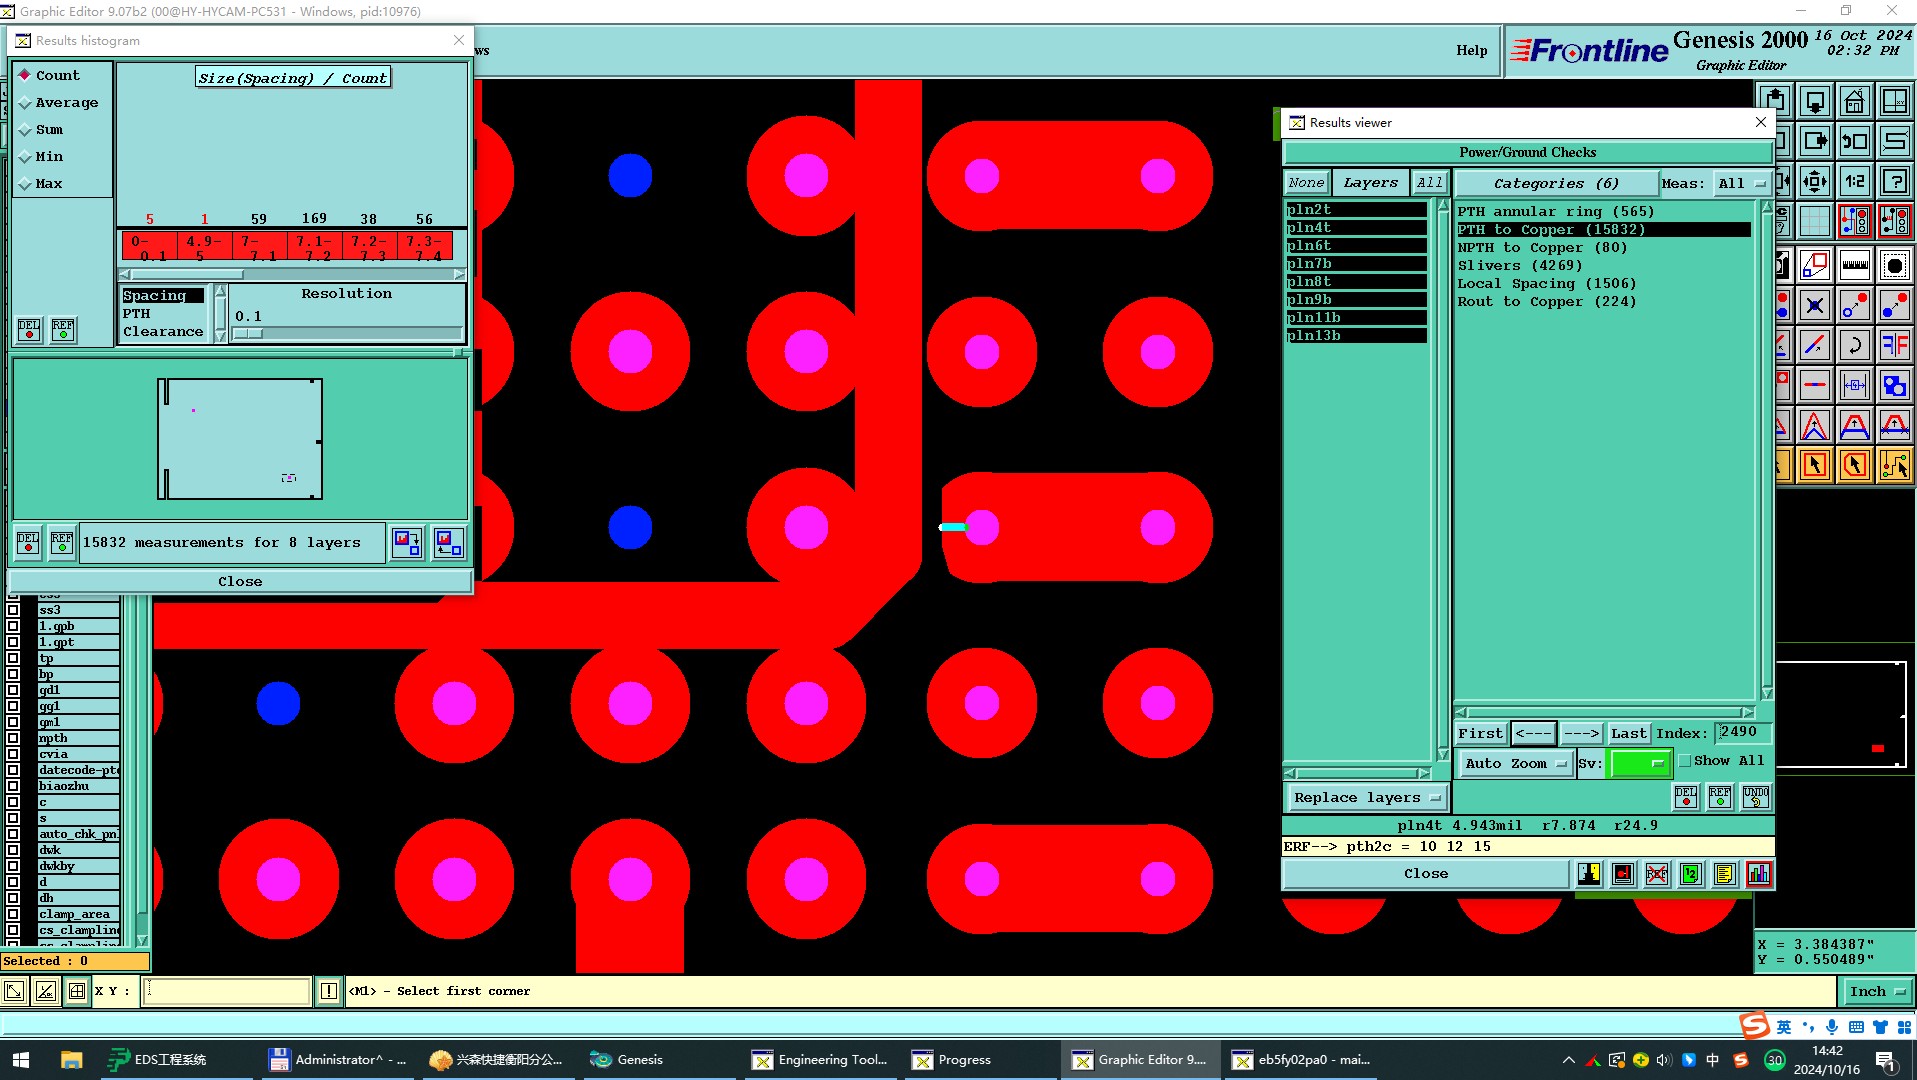Click the question mark help tool icon

coord(1894,181)
